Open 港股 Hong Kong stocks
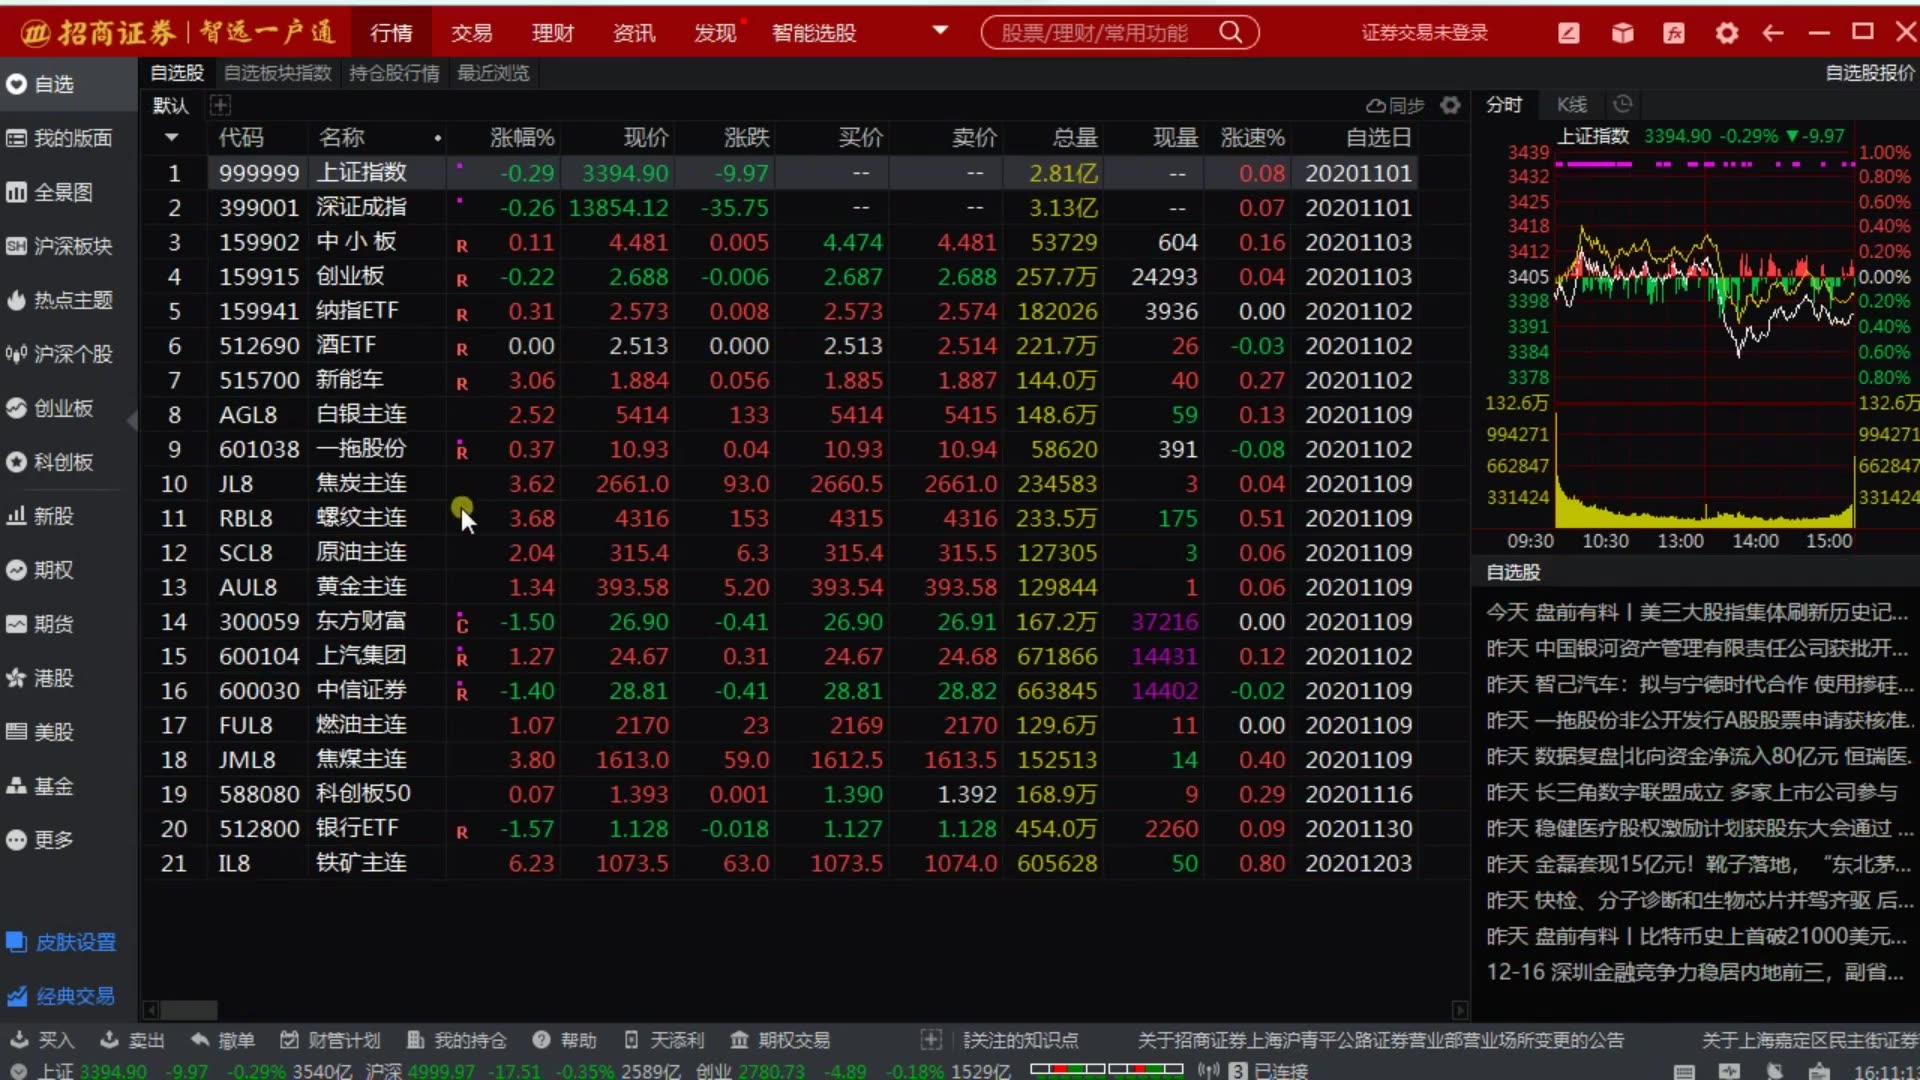 [40, 678]
